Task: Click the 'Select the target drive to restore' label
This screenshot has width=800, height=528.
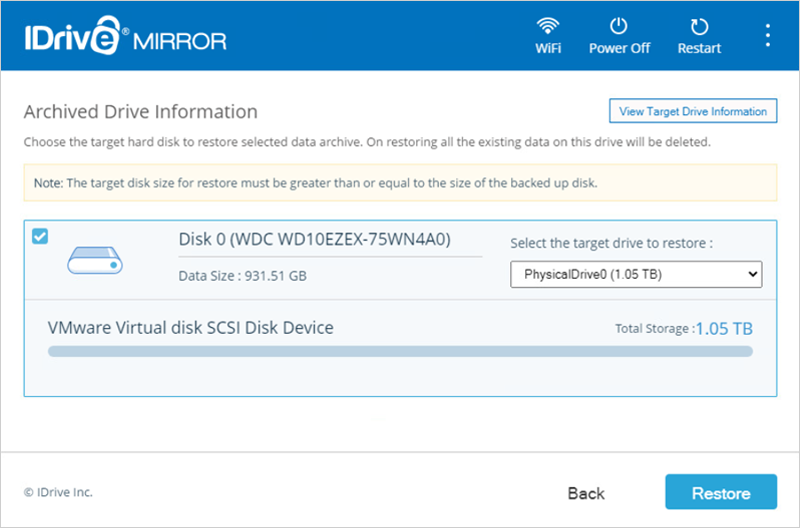Action: point(611,243)
